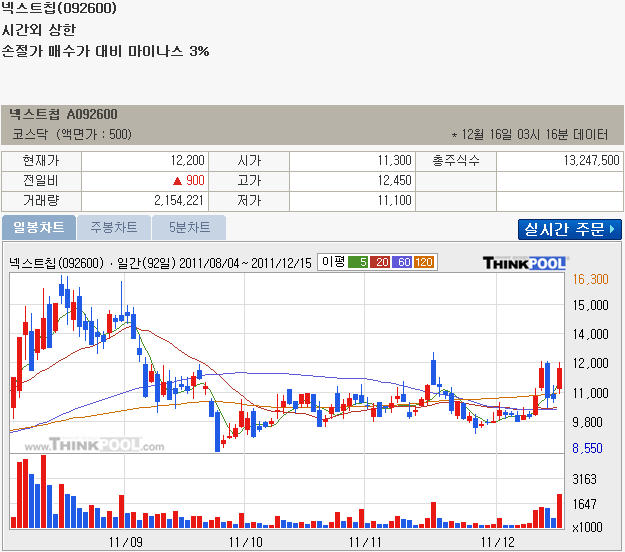Click the 전일비 change value 900
This screenshot has width=625, height=552.
point(195,181)
